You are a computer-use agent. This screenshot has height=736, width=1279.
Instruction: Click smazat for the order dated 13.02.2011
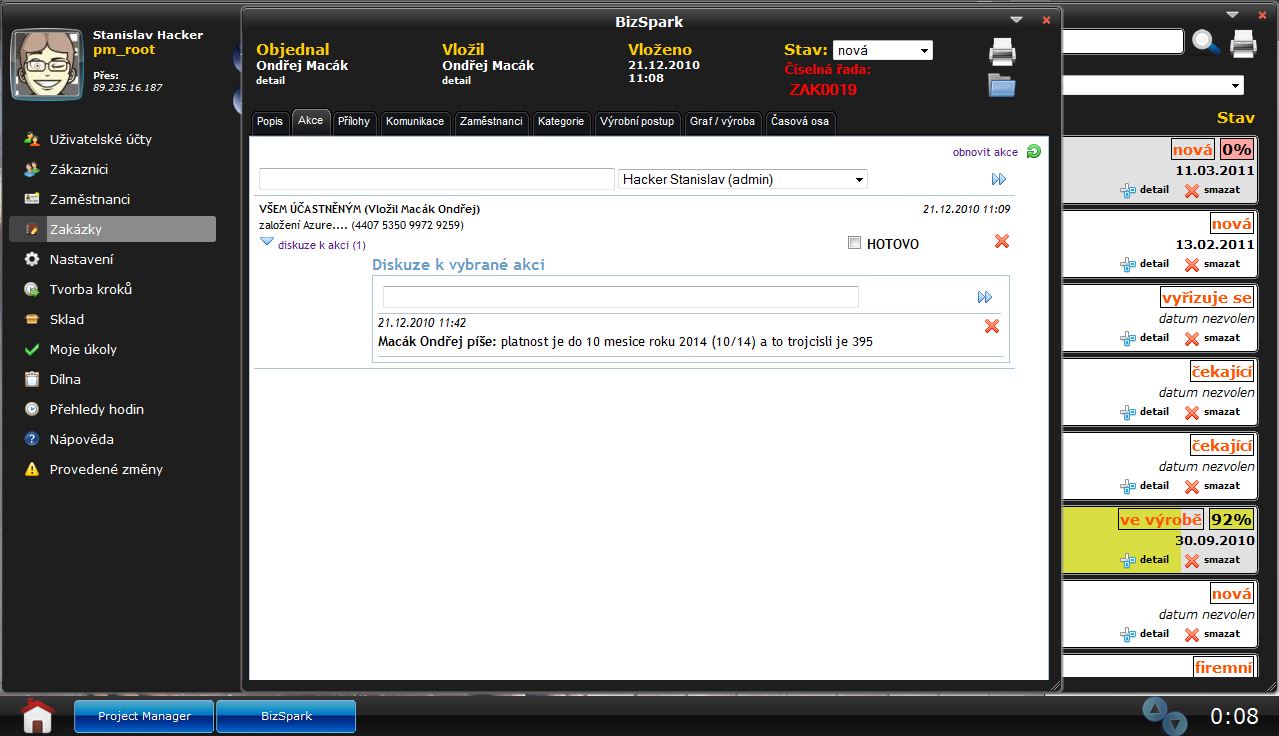[1212, 264]
